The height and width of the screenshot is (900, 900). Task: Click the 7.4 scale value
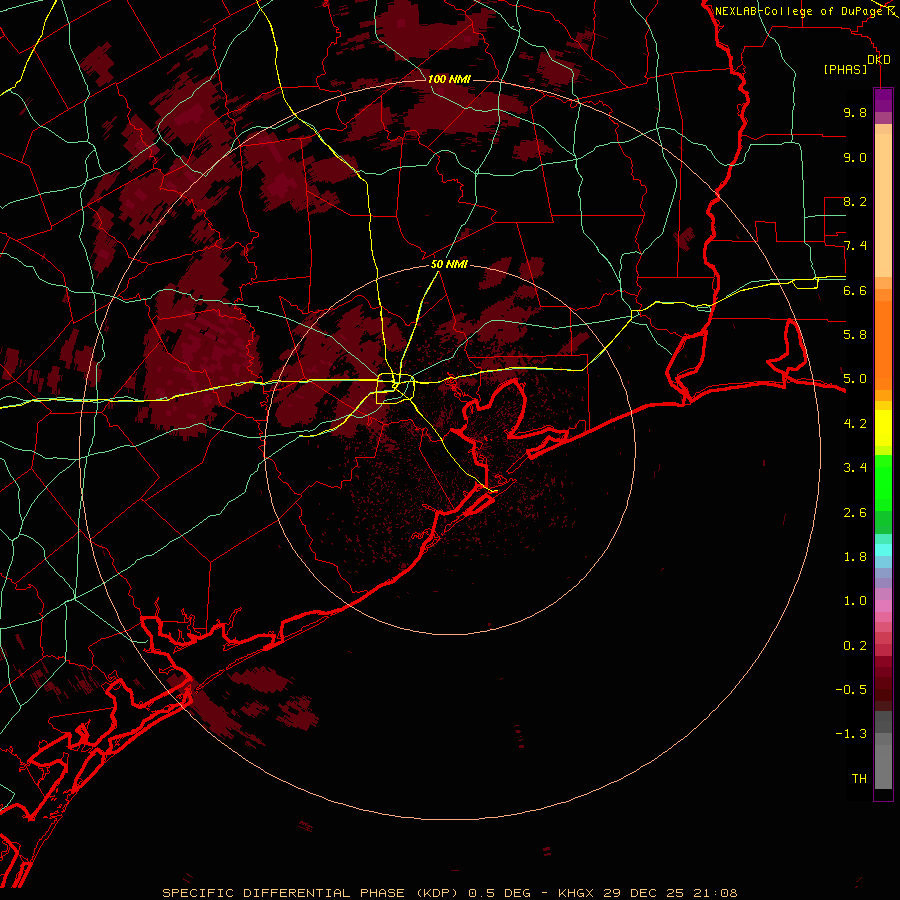click(x=855, y=246)
